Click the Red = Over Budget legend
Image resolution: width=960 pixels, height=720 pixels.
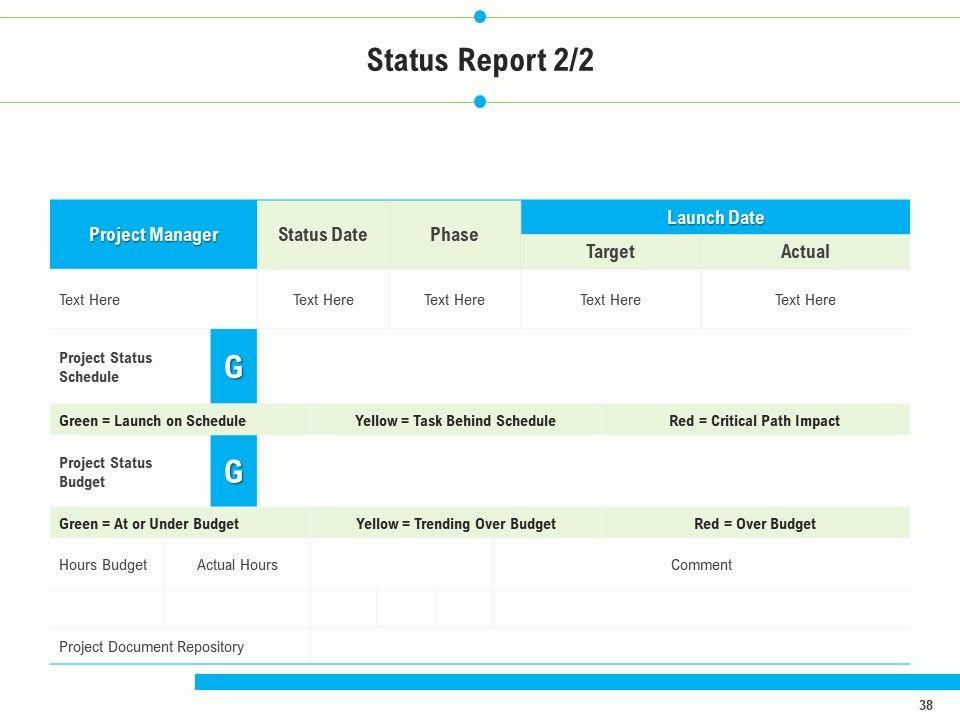755,524
